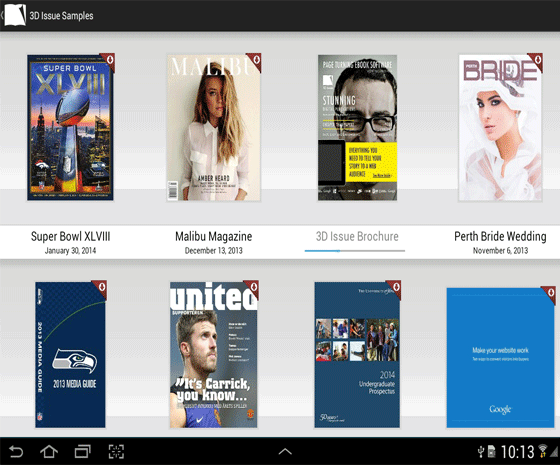This screenshot has height=465, width=560.
Task: Open the Super Bowl XLVIII cover
Action: pos(70,128)
